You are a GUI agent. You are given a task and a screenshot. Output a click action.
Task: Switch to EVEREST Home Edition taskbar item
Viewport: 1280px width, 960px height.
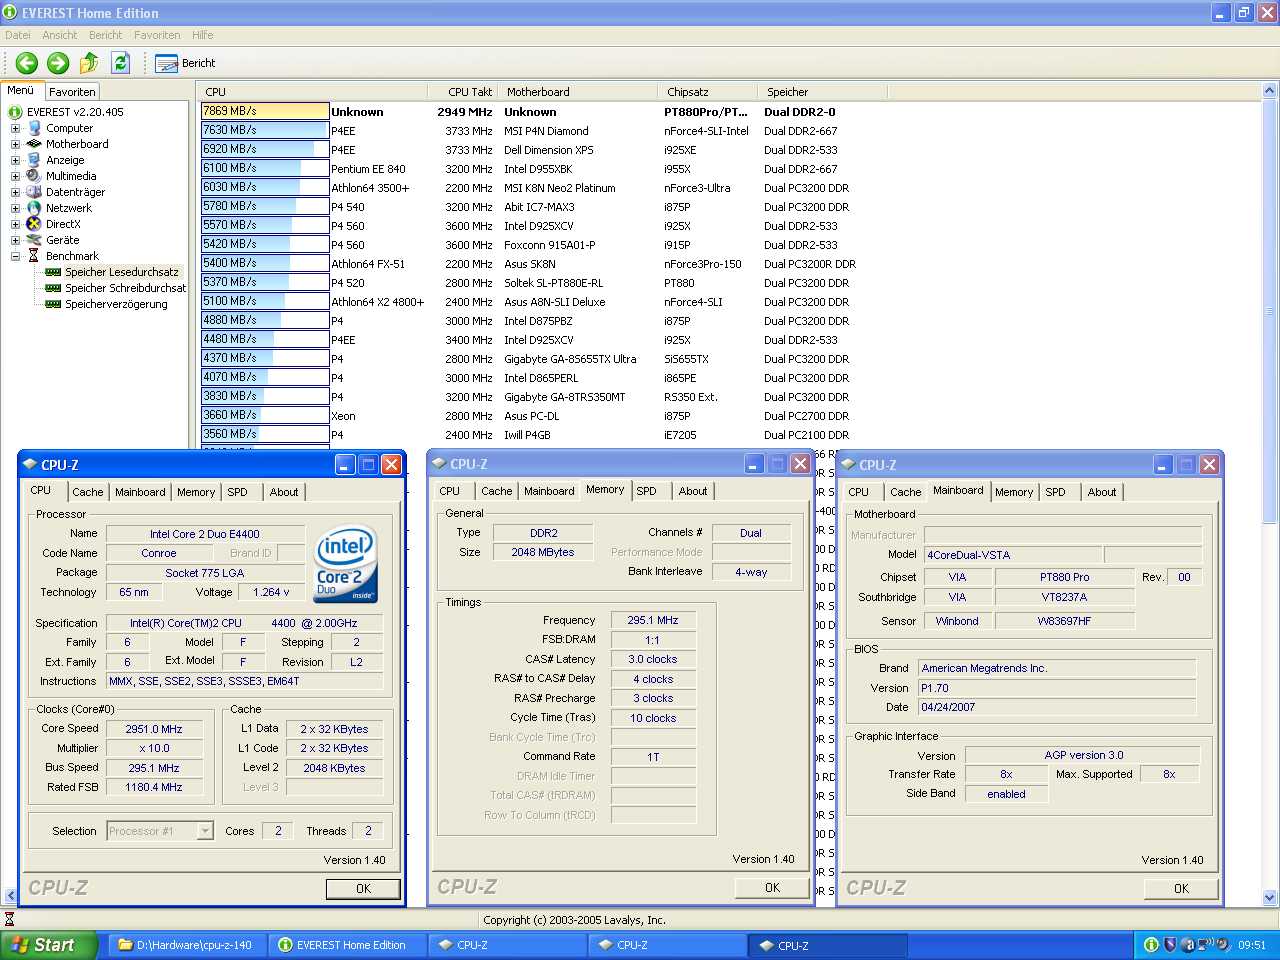coord(346,945)
